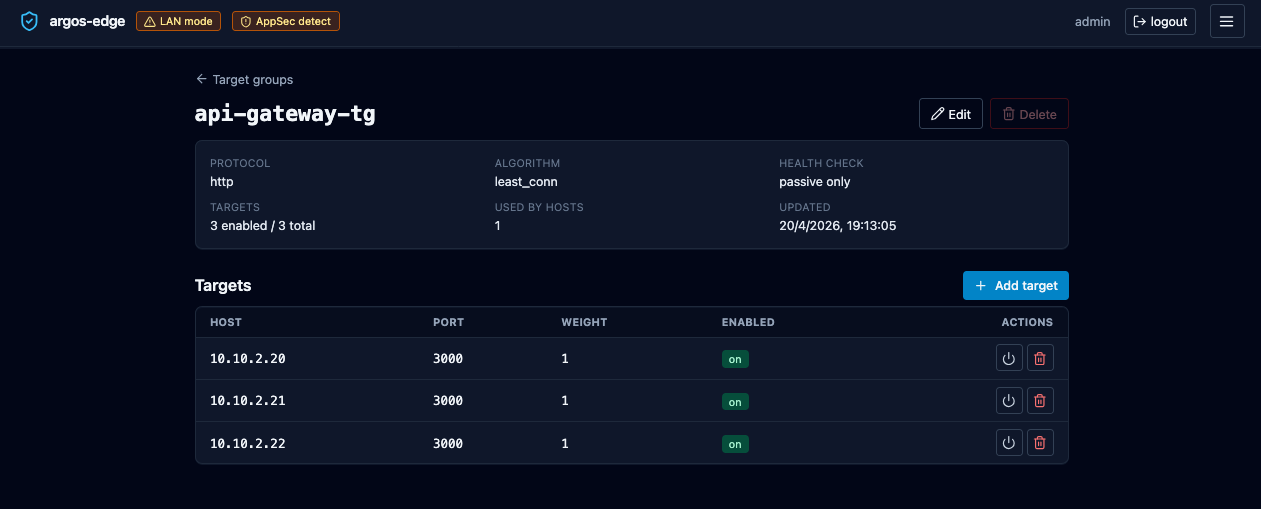Click the LAN mode warning badge

178,21
